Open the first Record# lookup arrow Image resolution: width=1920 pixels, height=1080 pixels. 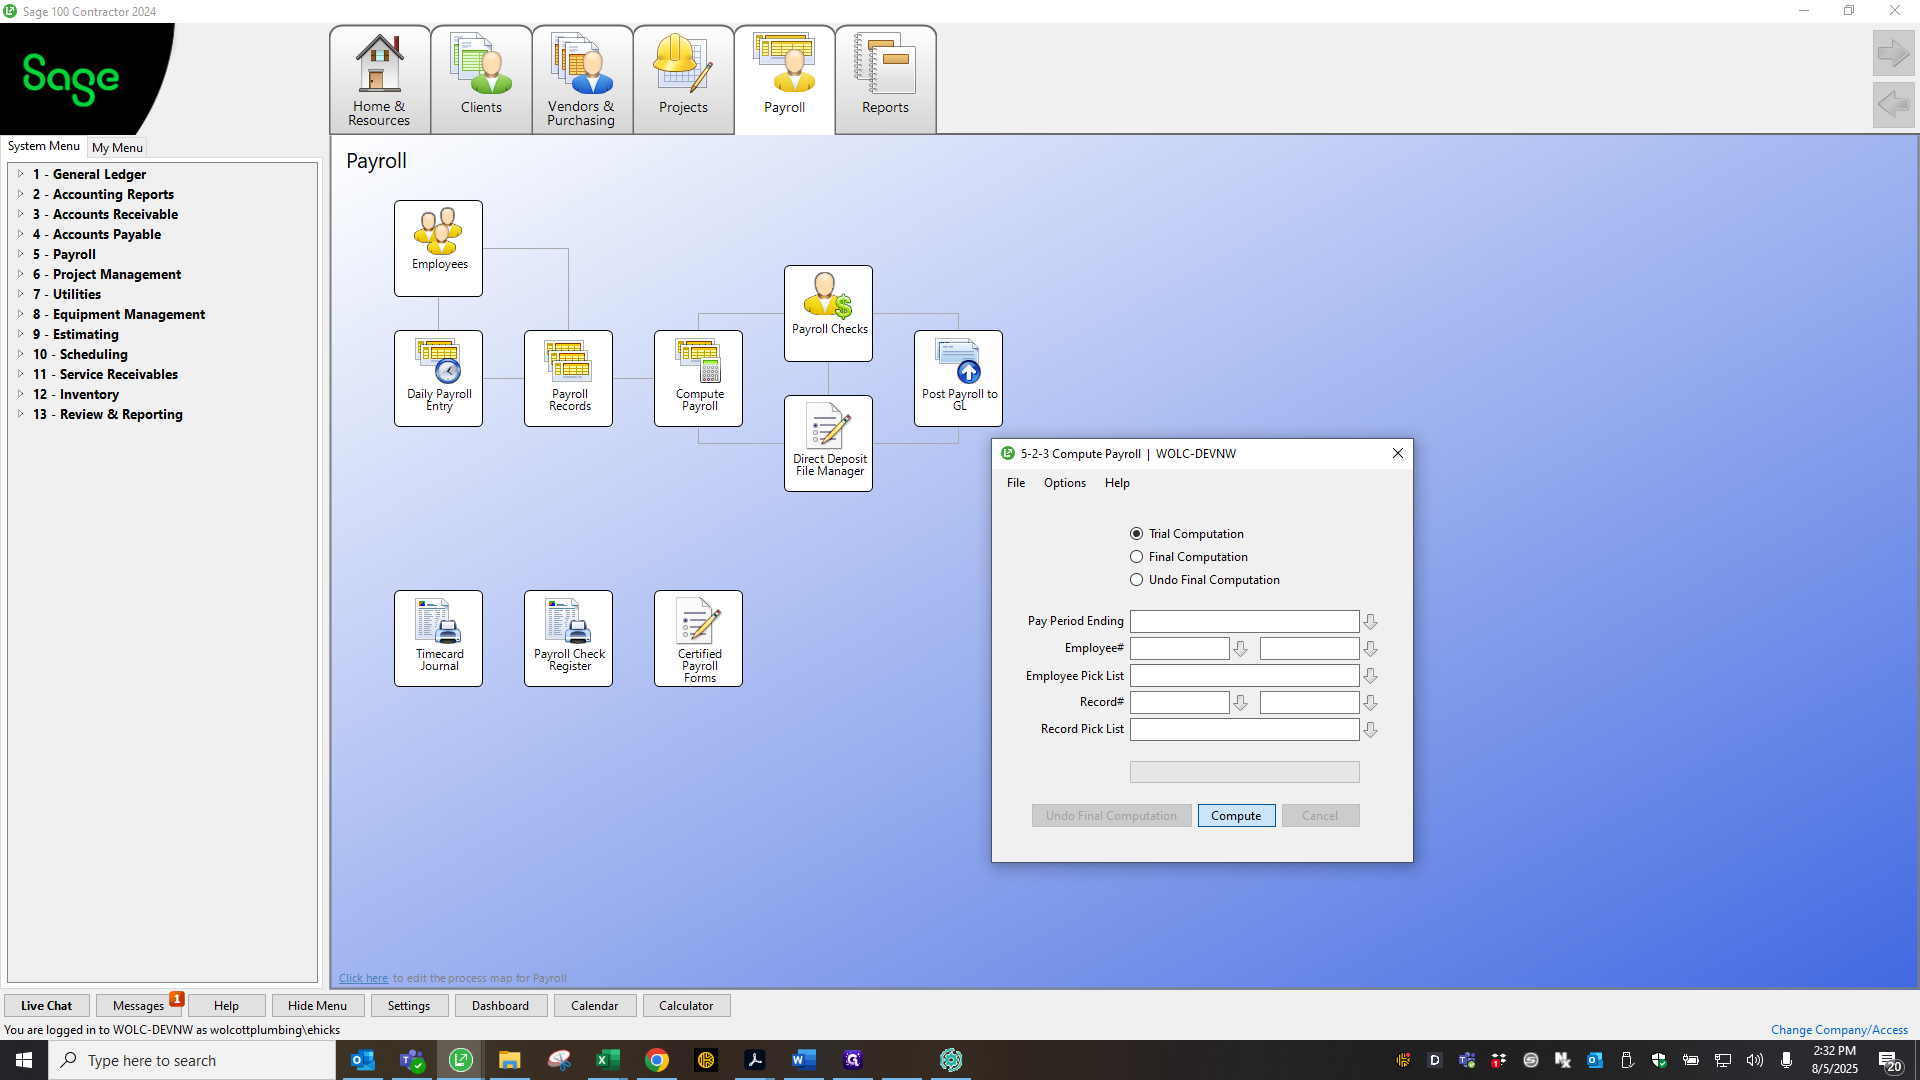1240,703
